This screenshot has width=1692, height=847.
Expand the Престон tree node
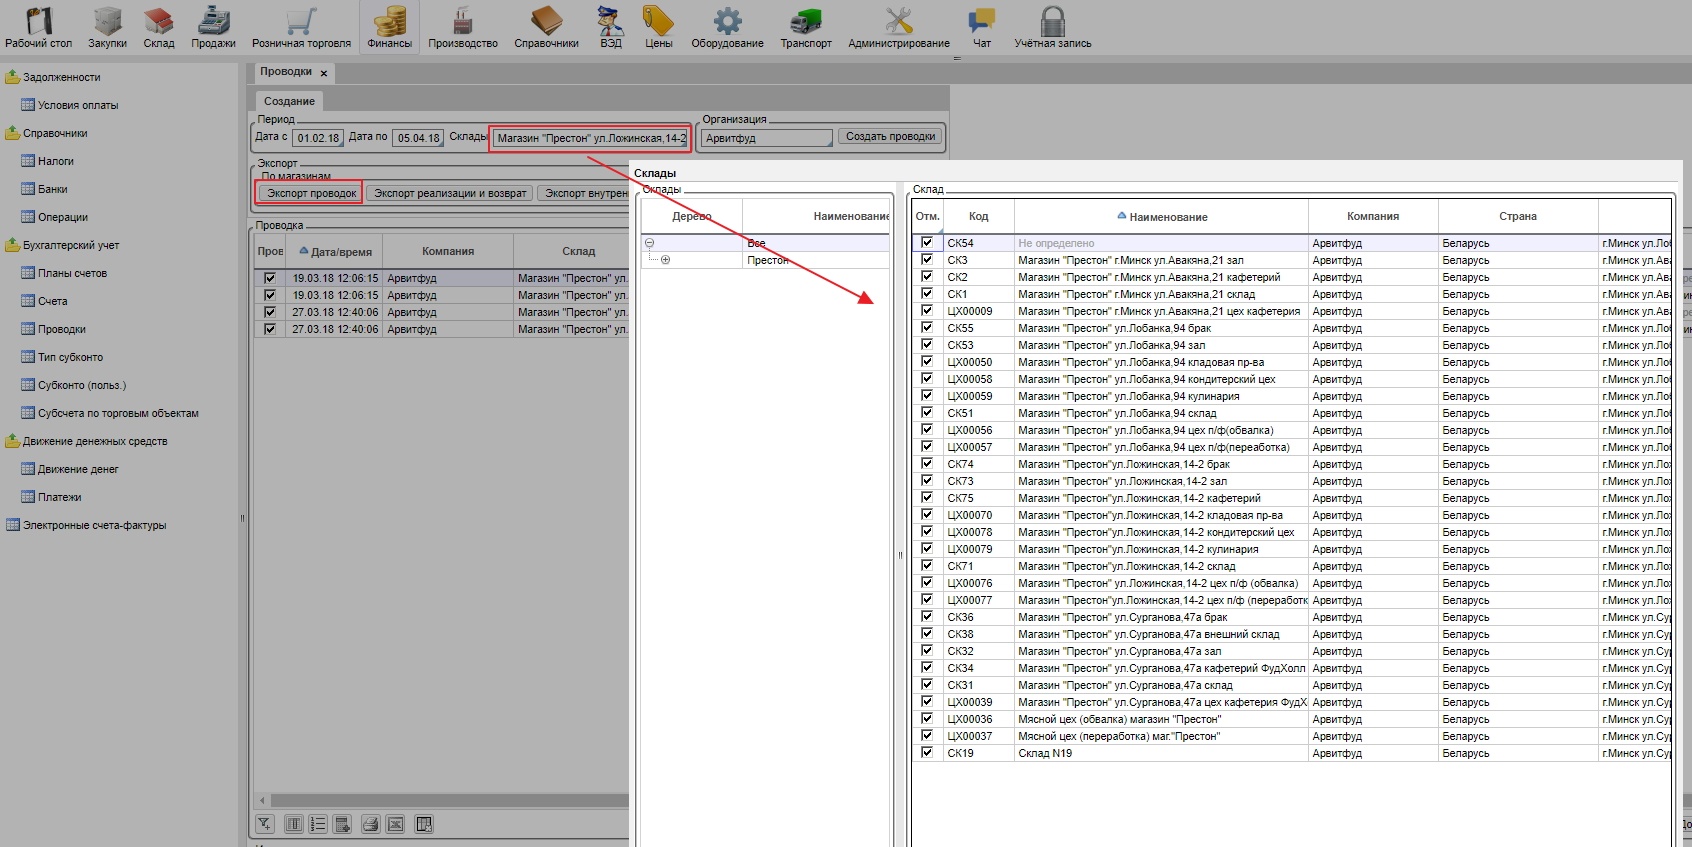tap(665, 260)
